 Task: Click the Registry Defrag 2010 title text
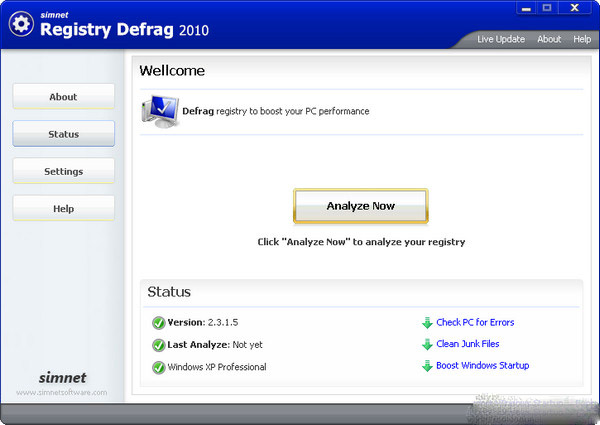click(x=124, y=29)
